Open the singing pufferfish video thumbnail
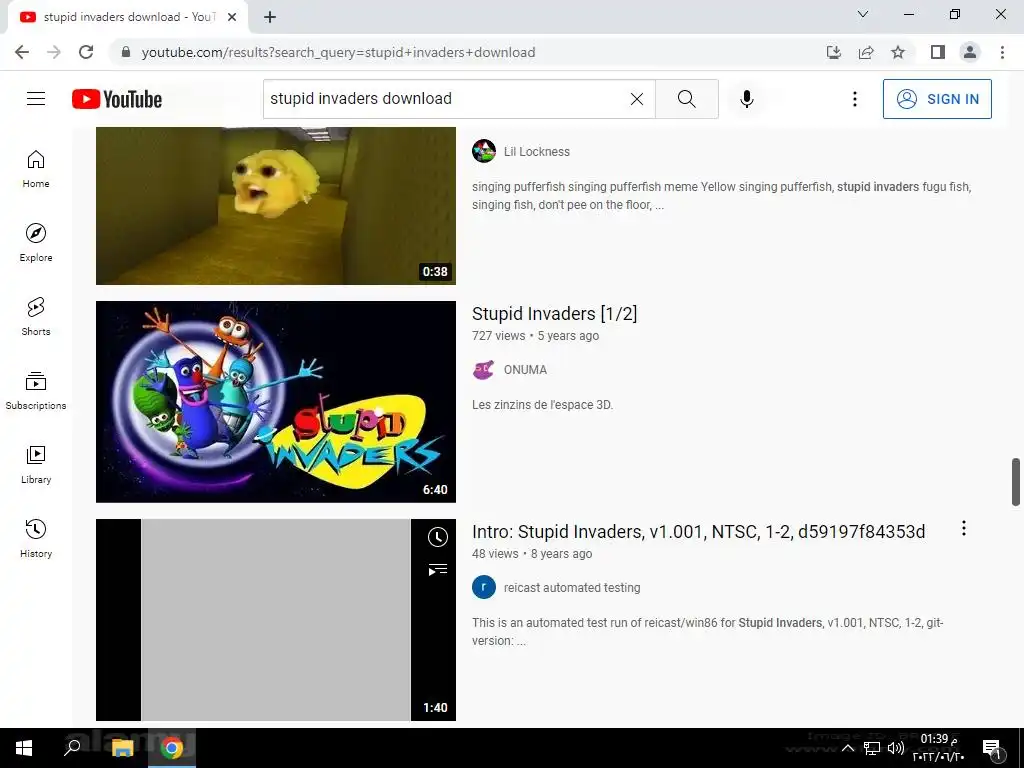This screenshot has width=1024, height=768. click(x=276, y=206)
